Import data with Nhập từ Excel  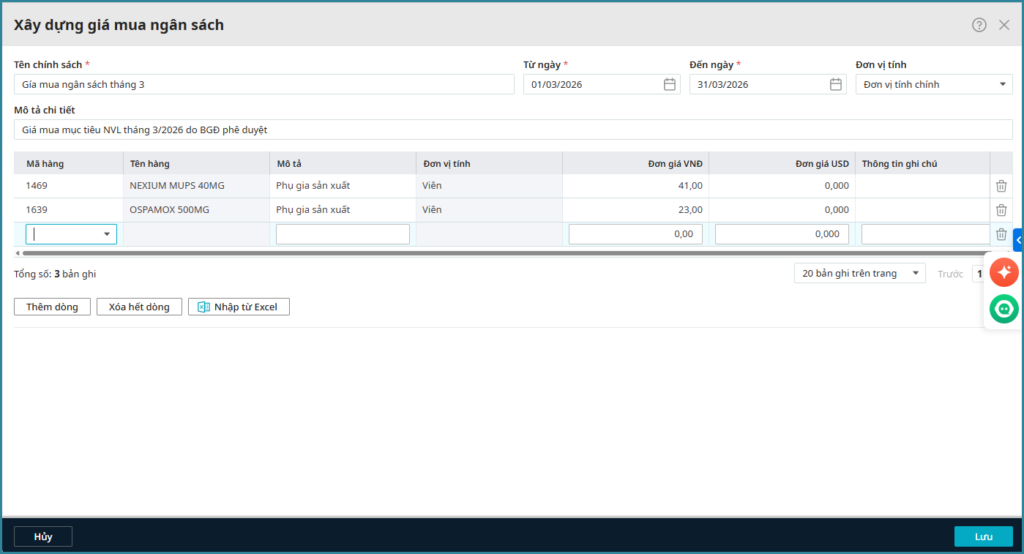point(239,307)
